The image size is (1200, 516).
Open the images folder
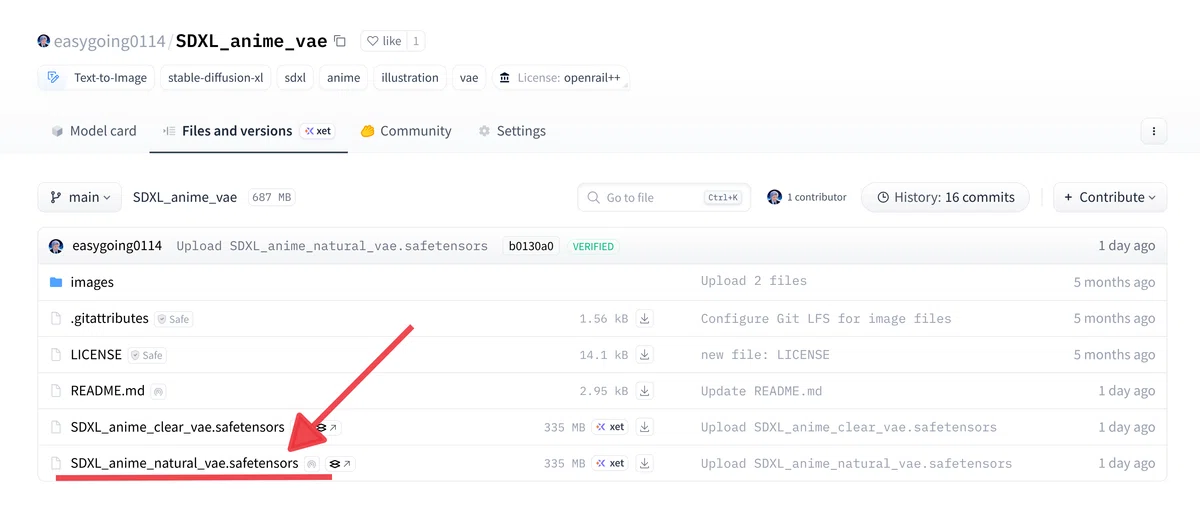click(x=92, y=282)
